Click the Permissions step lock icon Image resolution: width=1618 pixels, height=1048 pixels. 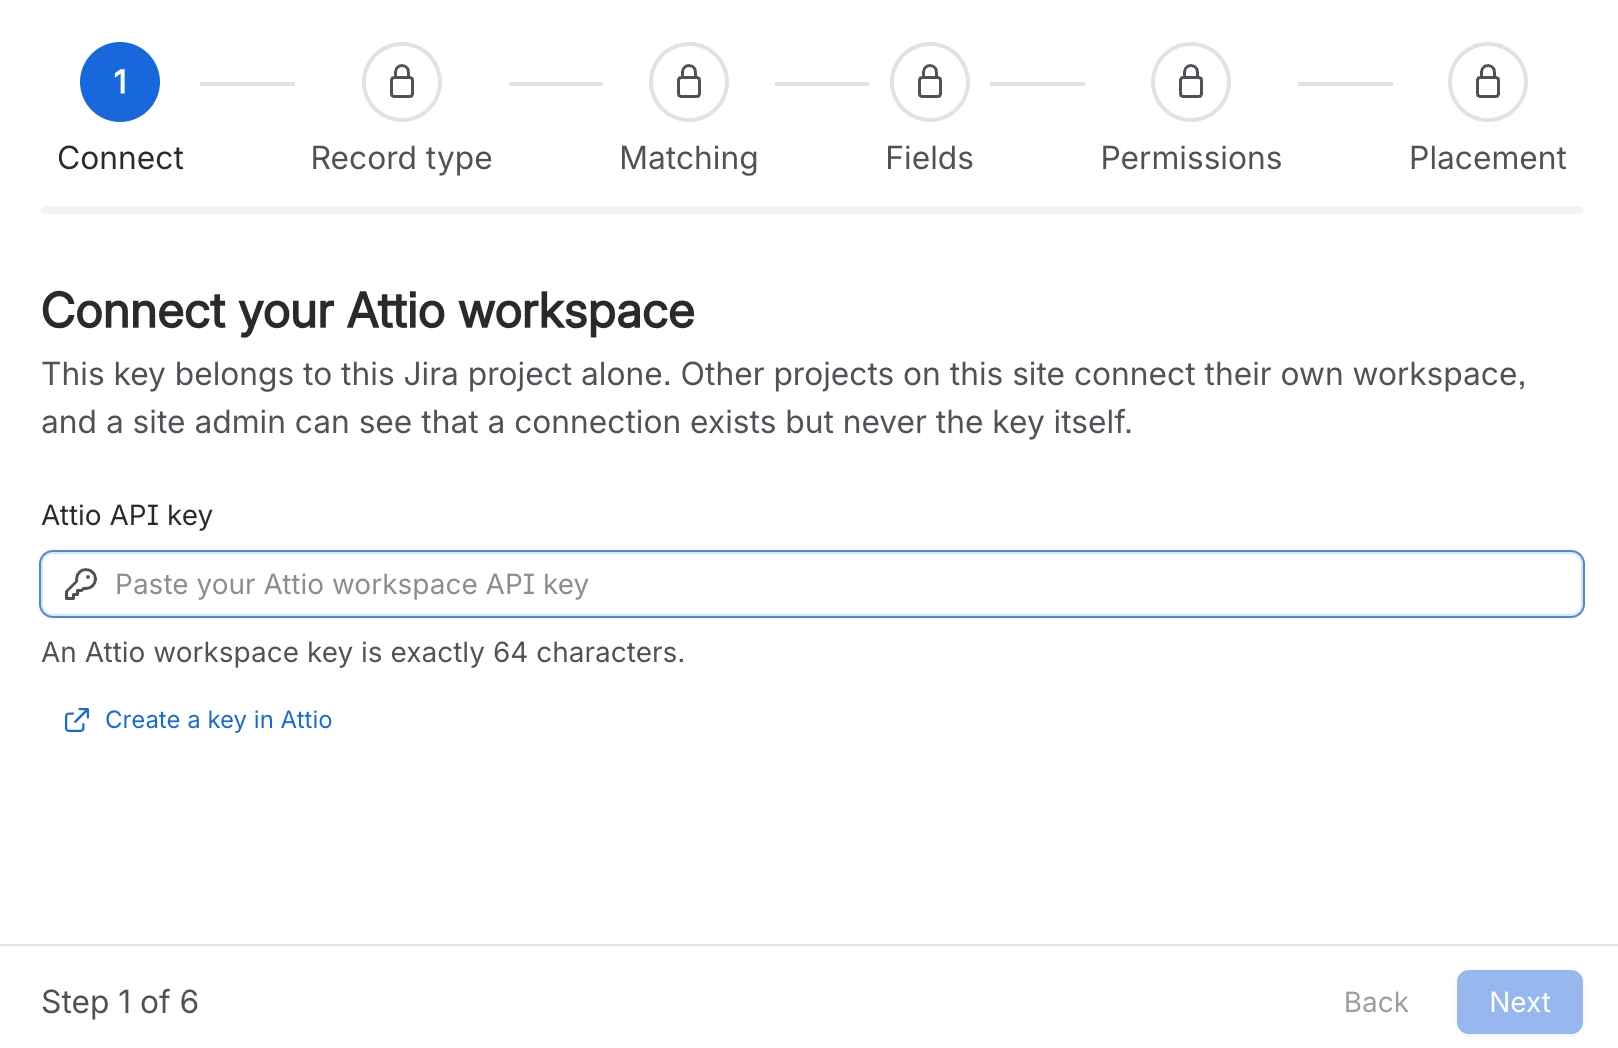(1191, 82)
